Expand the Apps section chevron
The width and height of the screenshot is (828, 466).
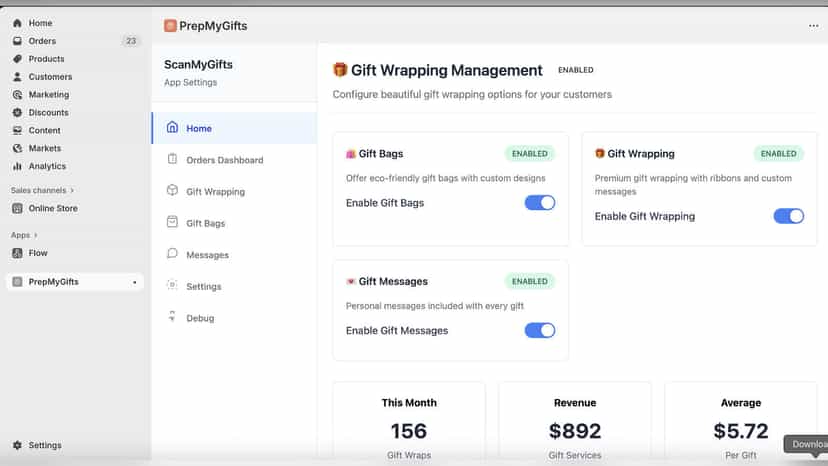coord(36,235)
